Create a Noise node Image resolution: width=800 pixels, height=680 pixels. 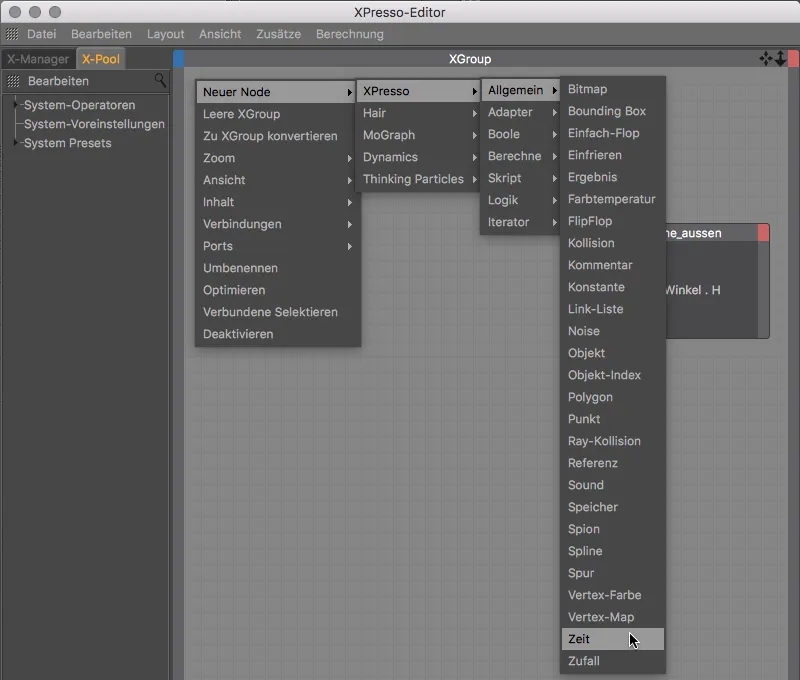(613, 331)
